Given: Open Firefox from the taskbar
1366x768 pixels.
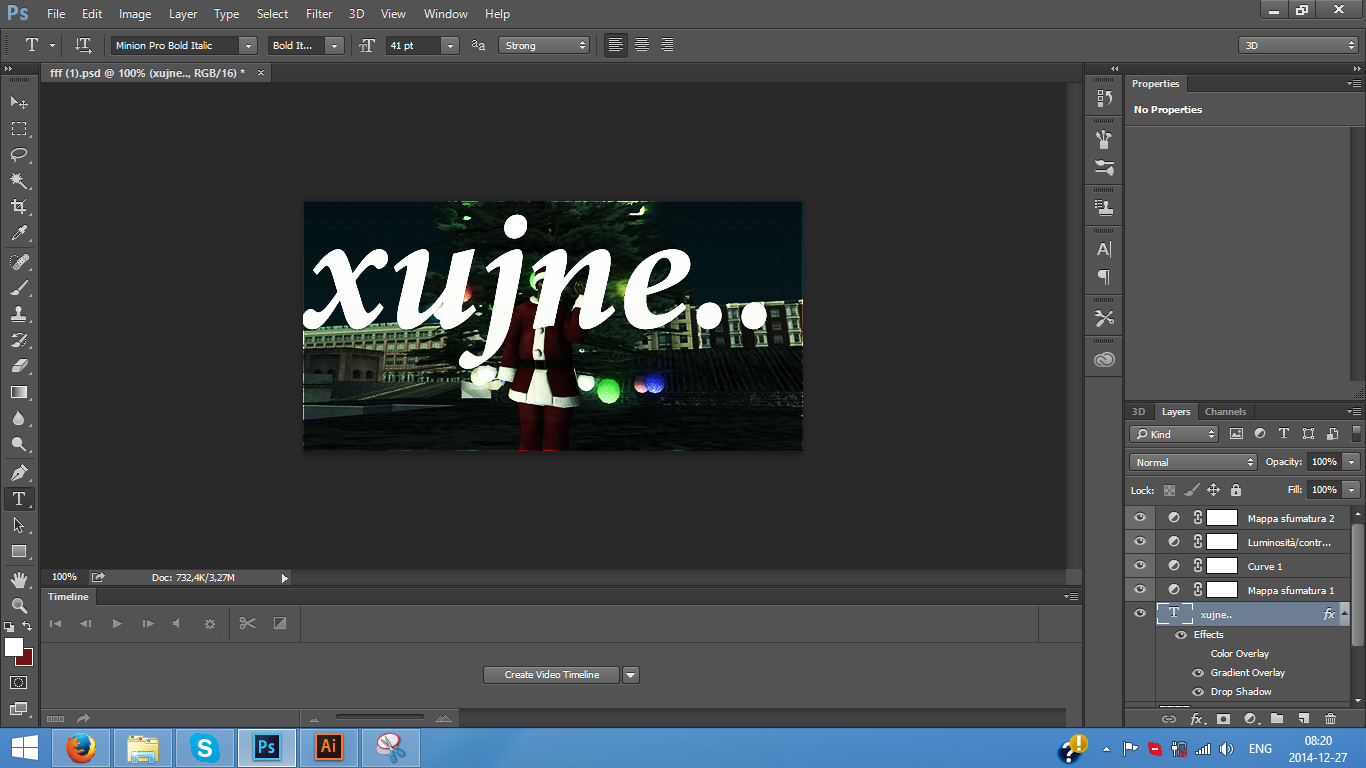Looking at the screenshot, I should 80,748.
